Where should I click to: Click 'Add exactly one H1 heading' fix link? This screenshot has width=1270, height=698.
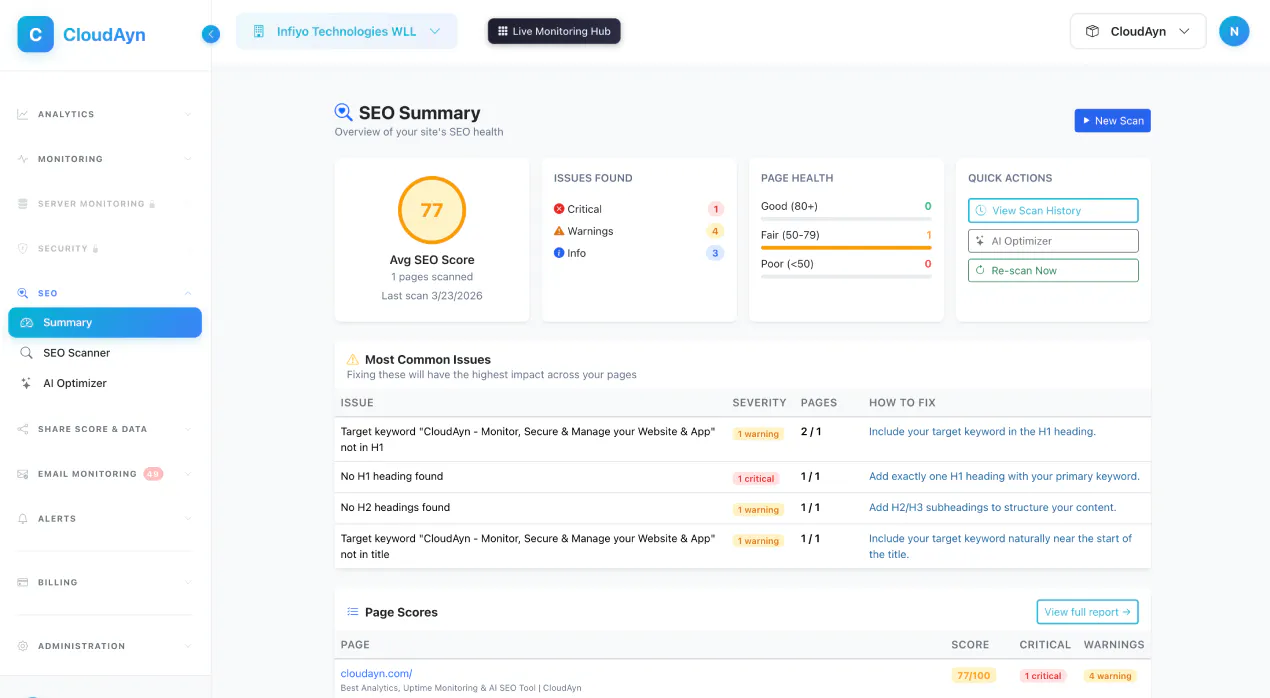pos(1004,476)
